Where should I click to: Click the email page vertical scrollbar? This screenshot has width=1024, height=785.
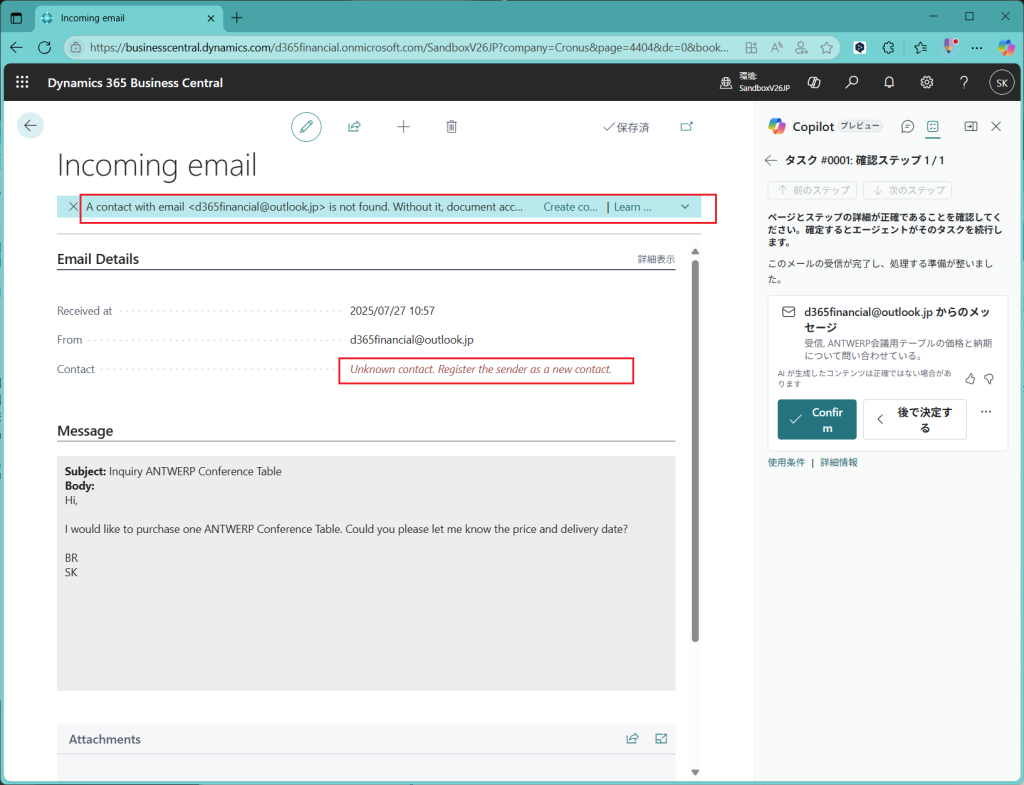tap(695, 451)
